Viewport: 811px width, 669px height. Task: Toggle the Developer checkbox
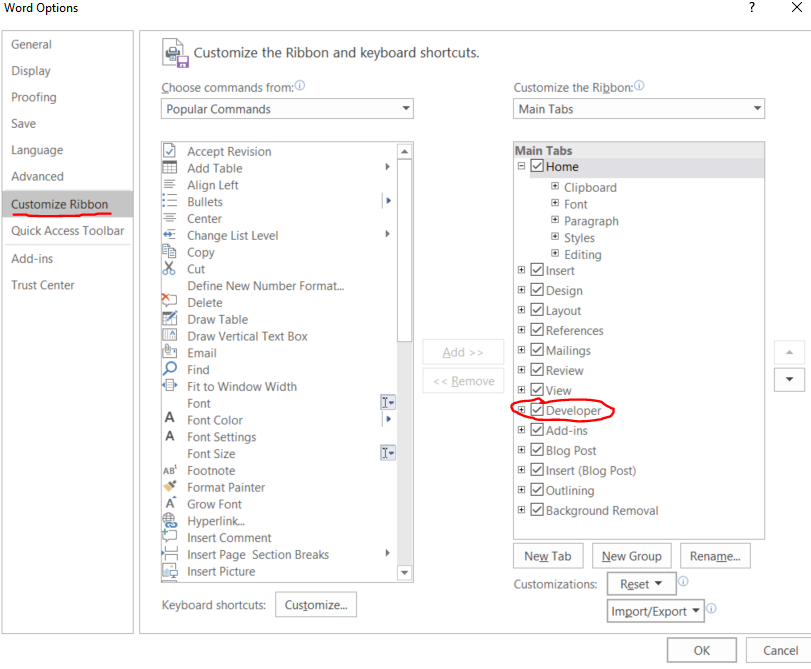point(537,410)
